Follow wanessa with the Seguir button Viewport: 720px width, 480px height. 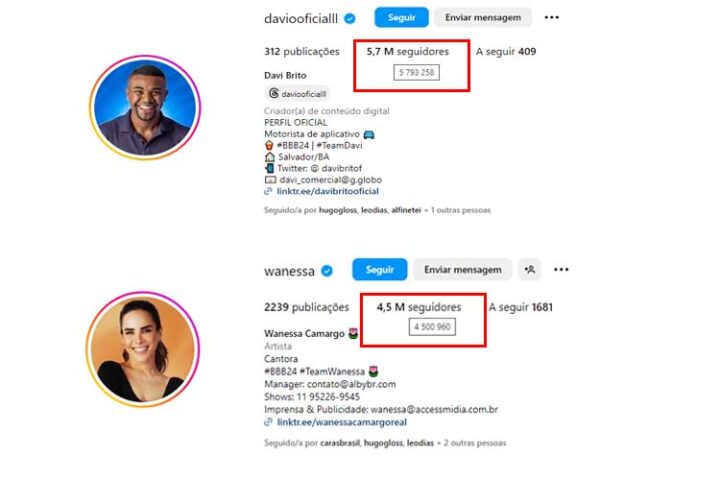(x=380, y=270)
